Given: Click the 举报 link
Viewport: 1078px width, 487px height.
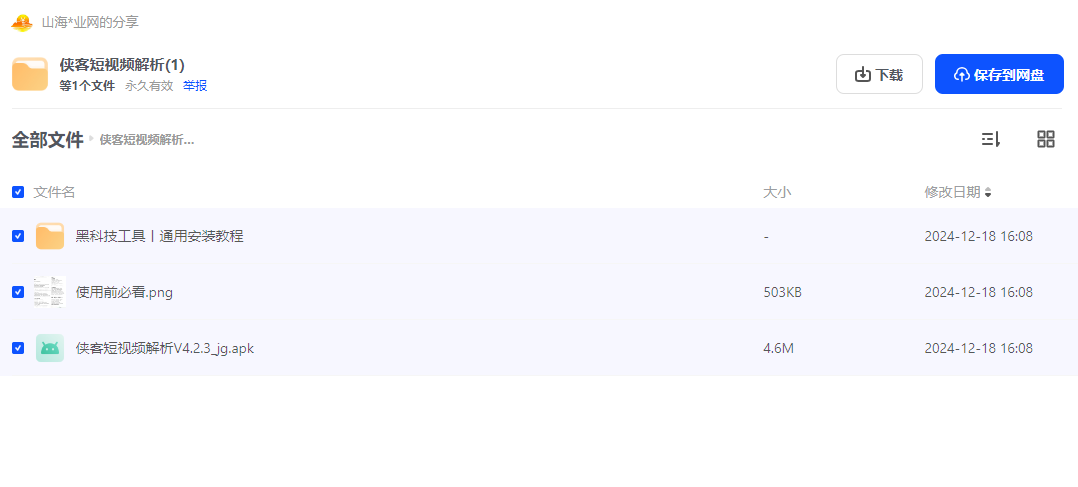Looking at the screenshot, I should (x=195, y=86).
